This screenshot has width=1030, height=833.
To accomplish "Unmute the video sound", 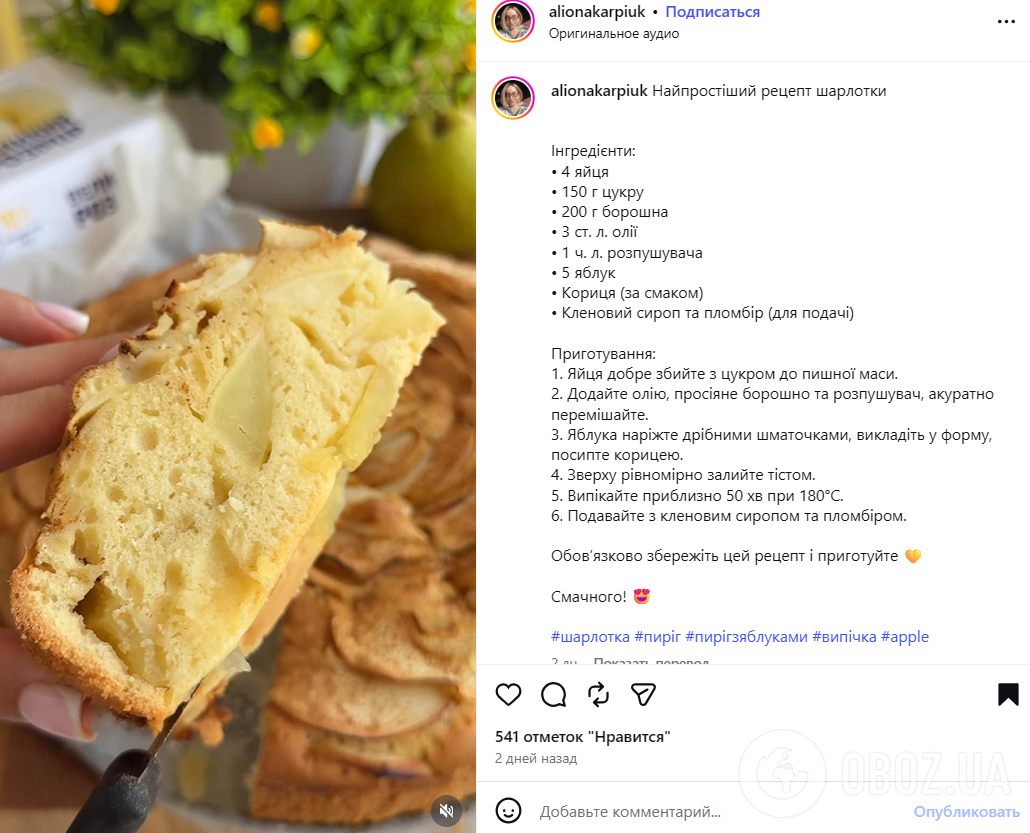I will 447,811.
